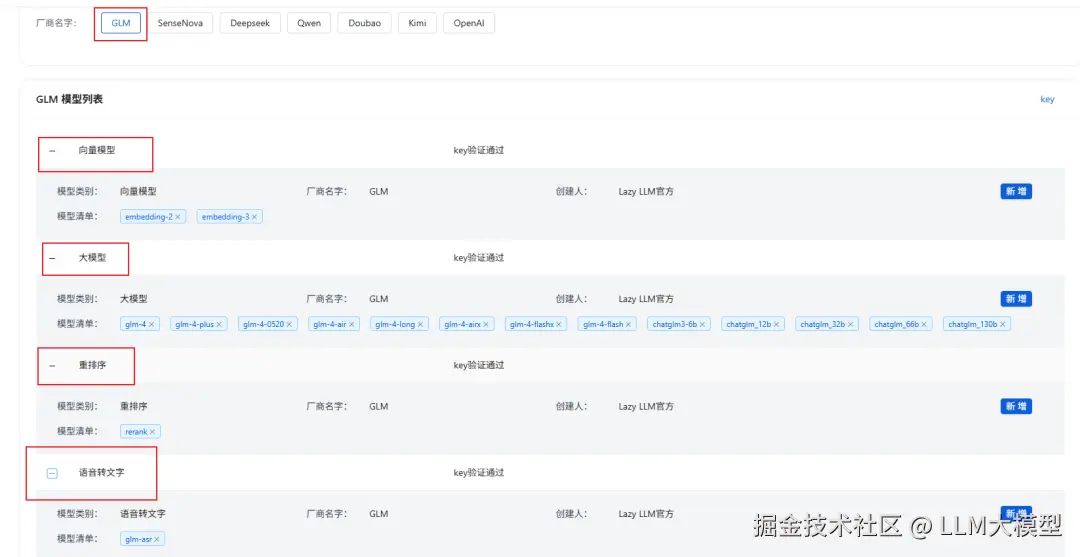Click 新增 in the 重排序 section
This screenshot has width=1080, height=557.
(x=1016, y=406)
